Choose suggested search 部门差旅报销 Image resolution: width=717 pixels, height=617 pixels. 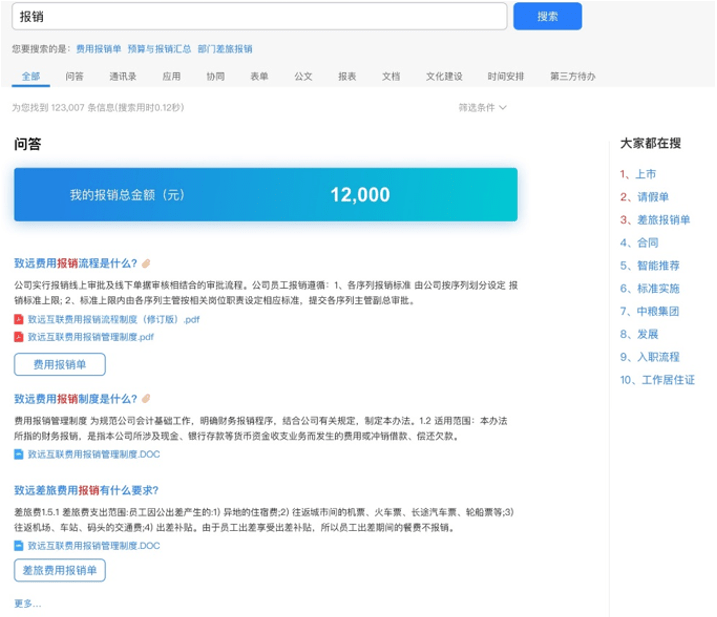[225, 48]
